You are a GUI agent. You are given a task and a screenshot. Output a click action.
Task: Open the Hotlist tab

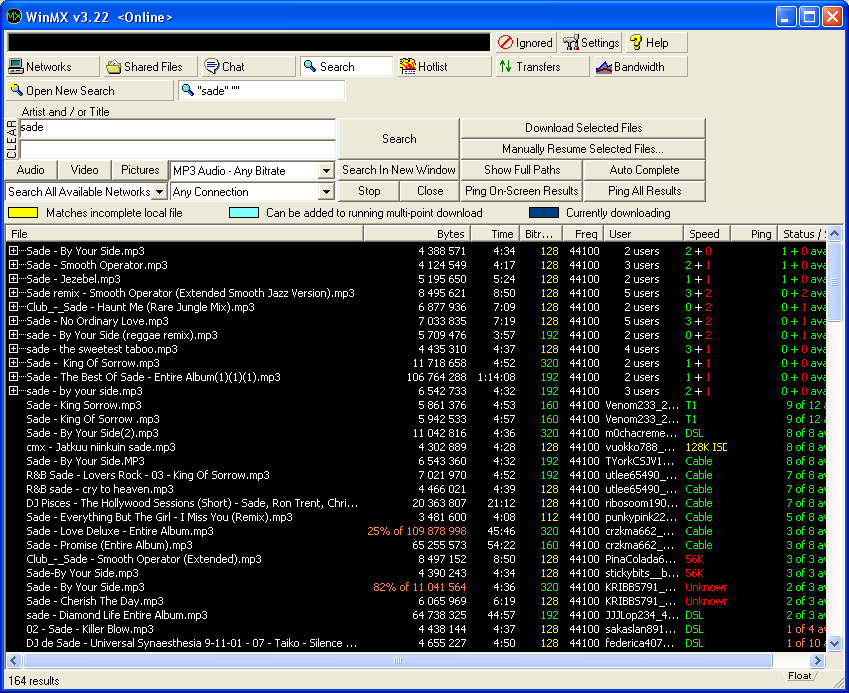click(x=443, y=67)
